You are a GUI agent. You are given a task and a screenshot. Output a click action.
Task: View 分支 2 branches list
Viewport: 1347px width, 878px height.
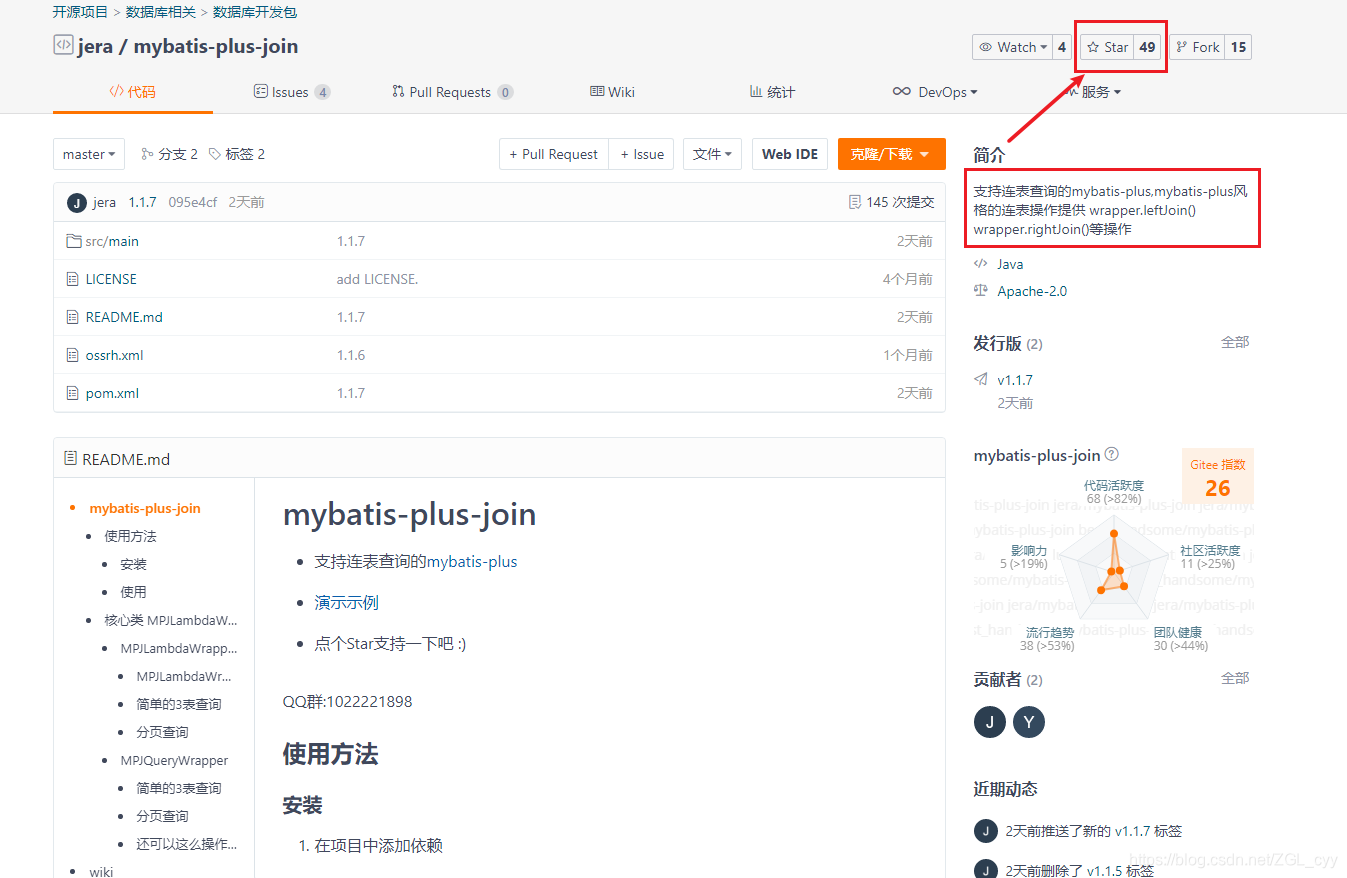(x=169, y=154)
